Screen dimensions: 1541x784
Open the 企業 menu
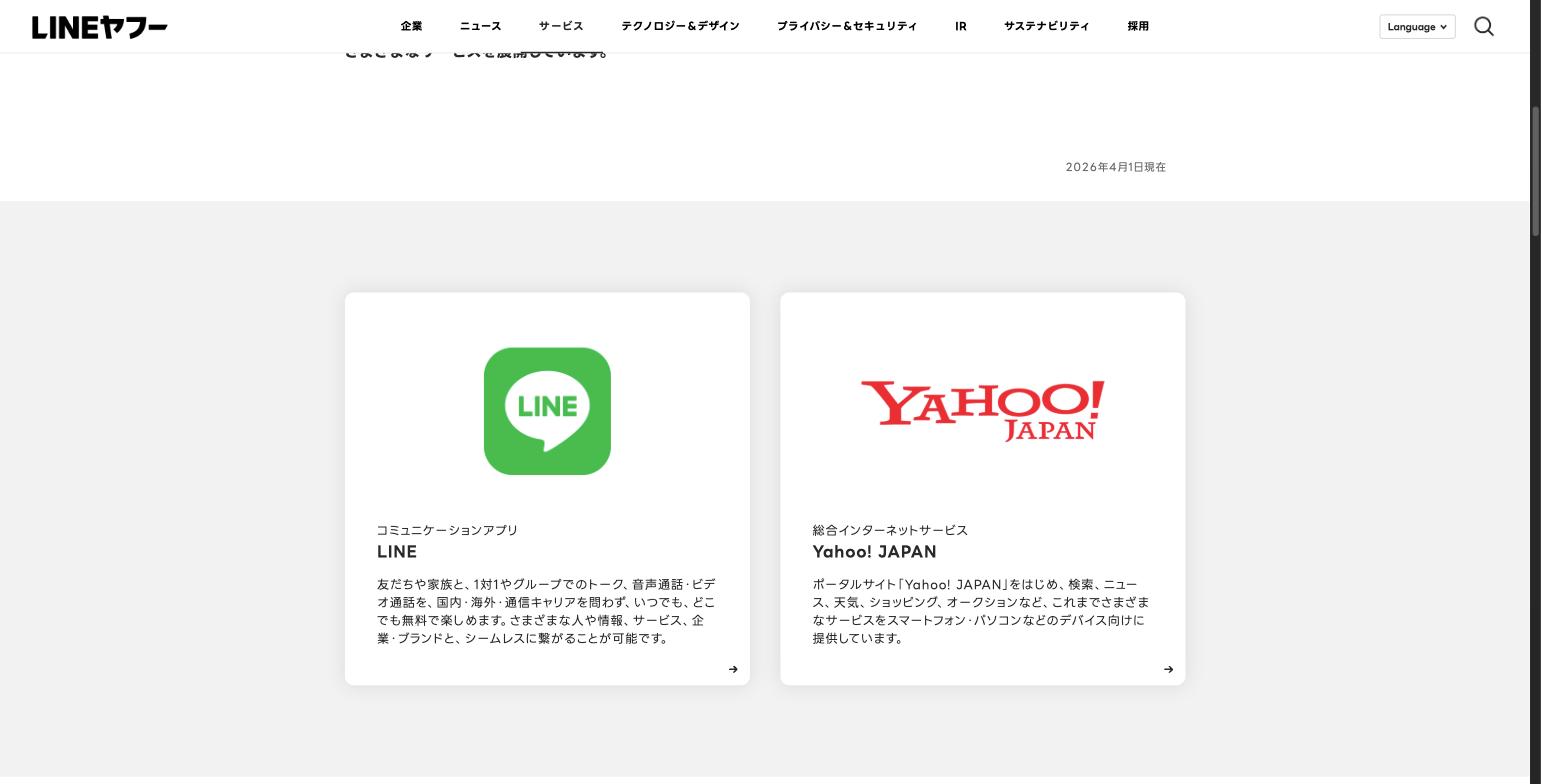click(x=411, y=26)
